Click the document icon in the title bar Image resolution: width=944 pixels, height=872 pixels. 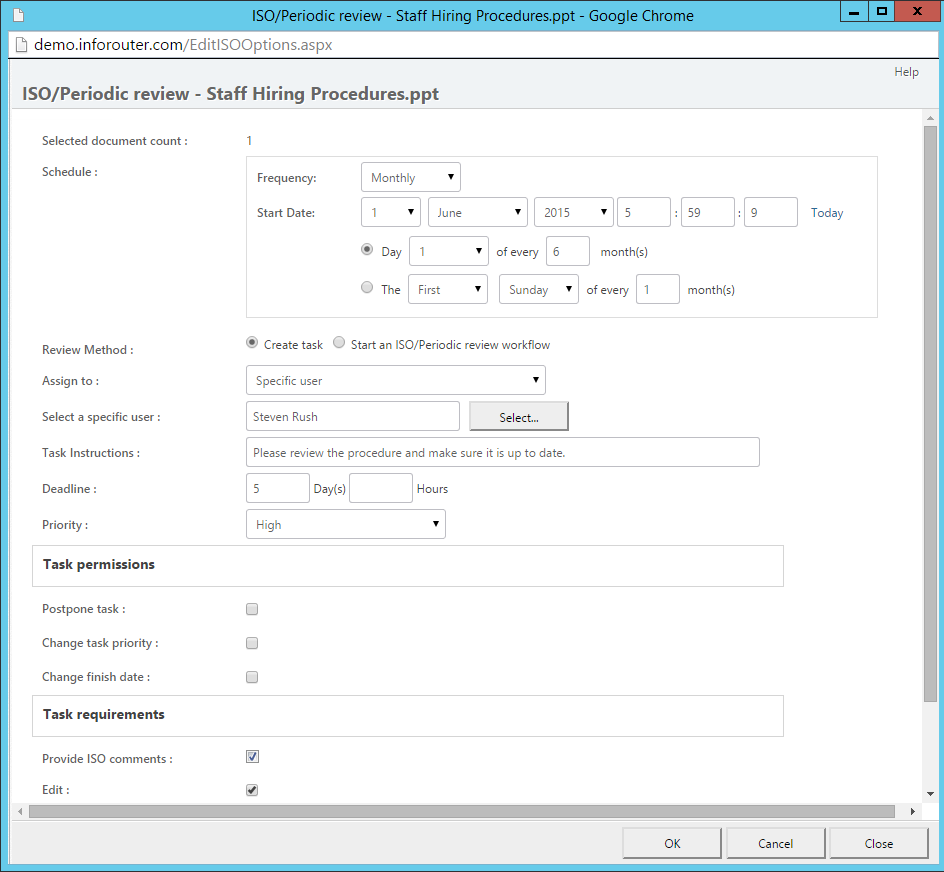(19, 15)
